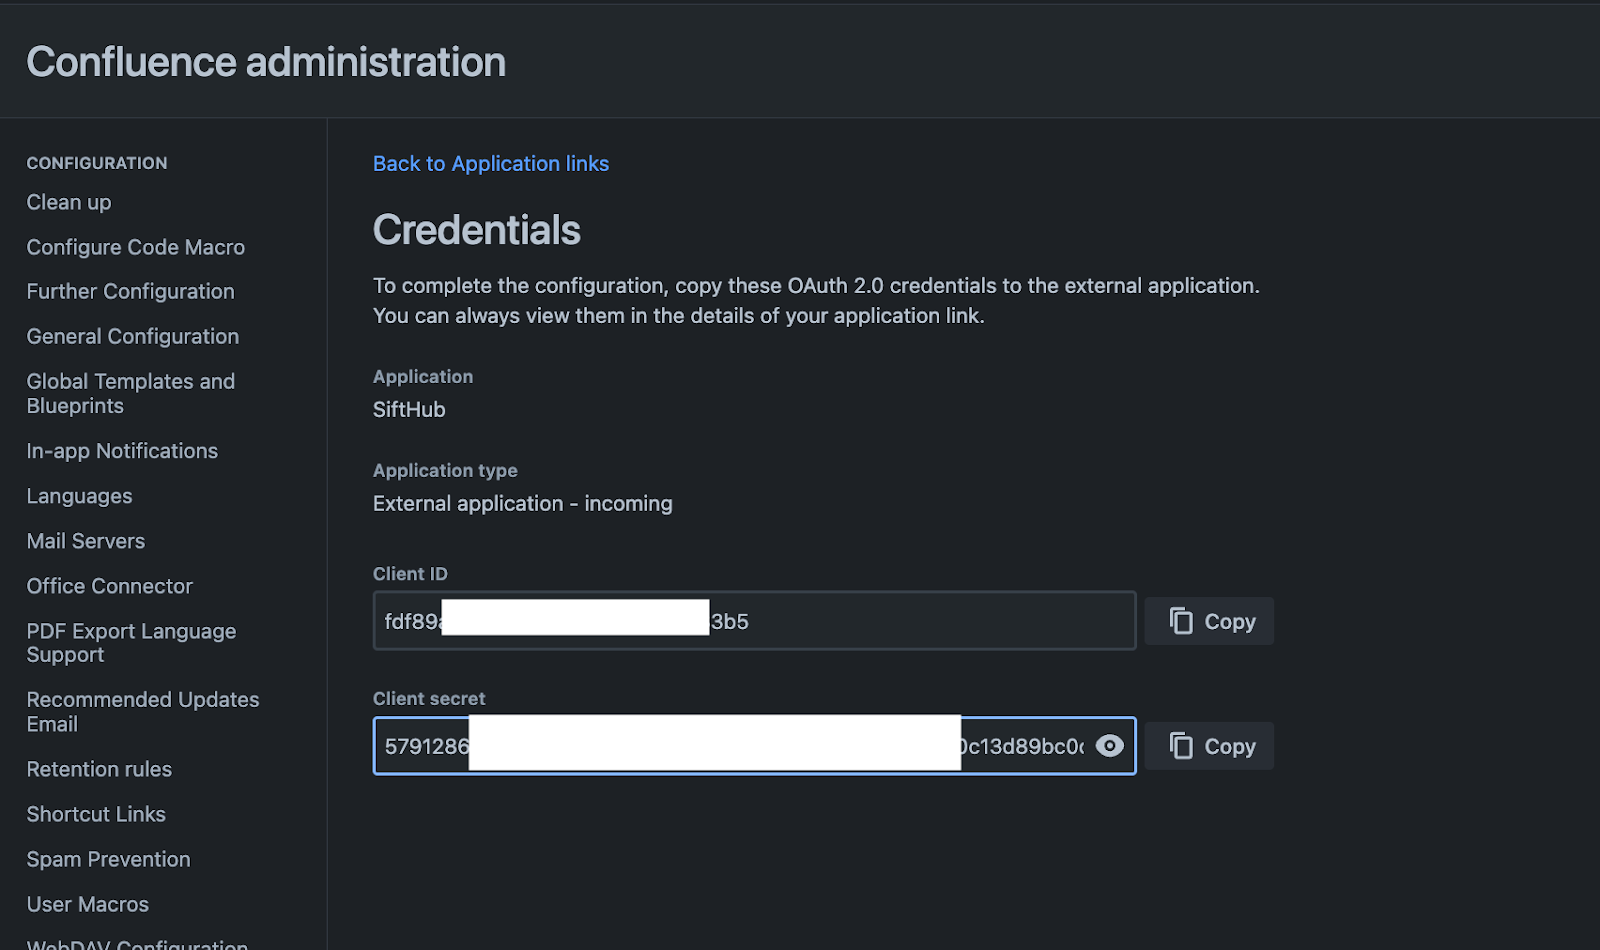Viewport: 1600px width, 950px height.
Task: Open PDF Export Language Support
Action: (x=131, y=643)
